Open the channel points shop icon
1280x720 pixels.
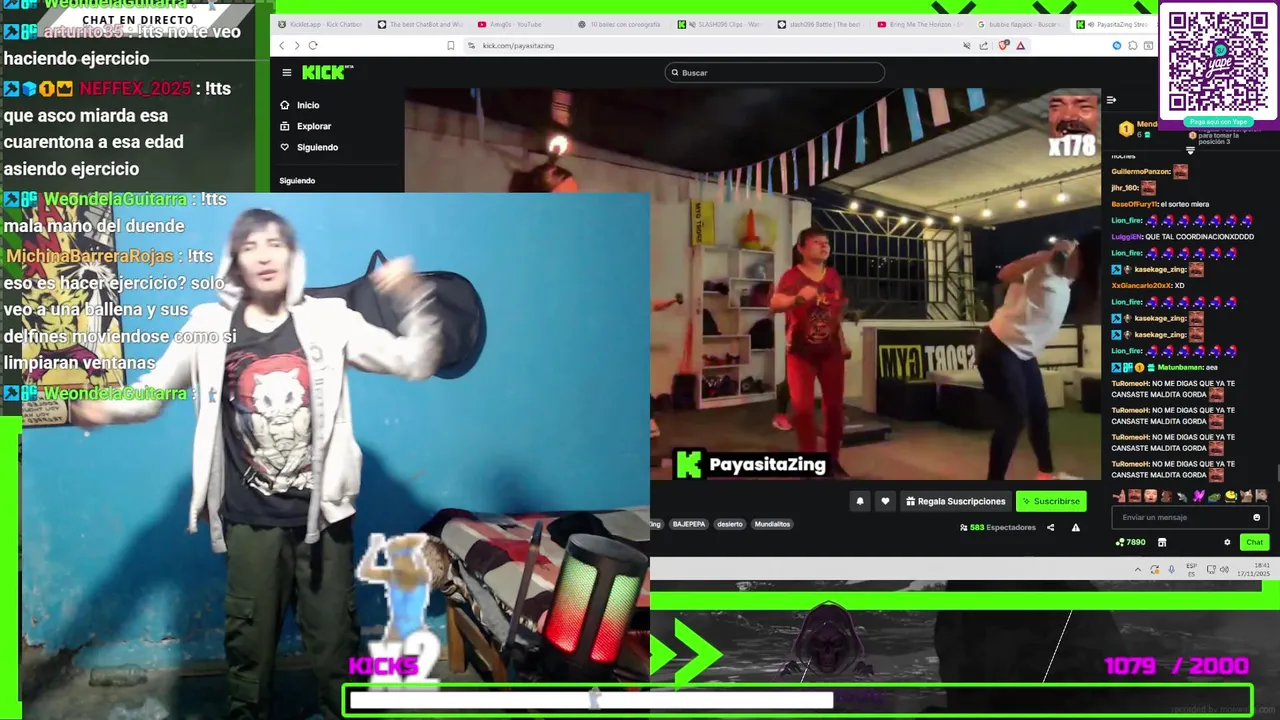click(1162, 542)
